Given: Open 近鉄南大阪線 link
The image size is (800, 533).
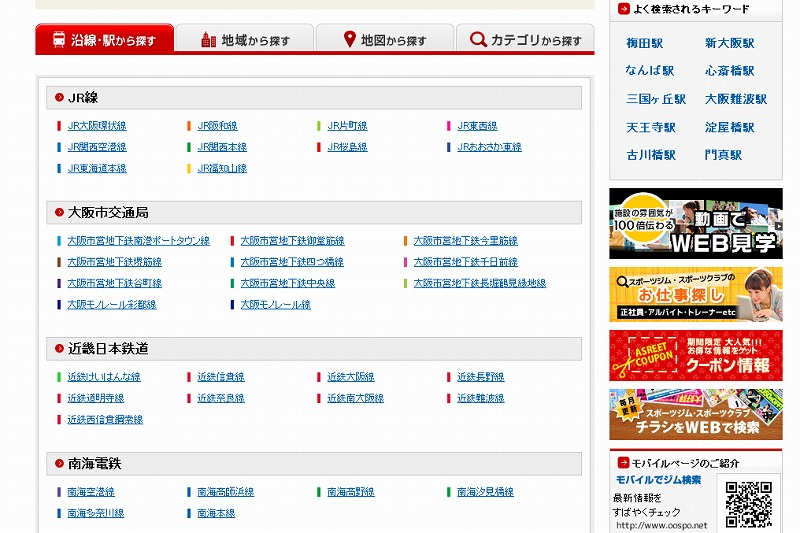Looking at the screenshot, I should pos(356,398).
